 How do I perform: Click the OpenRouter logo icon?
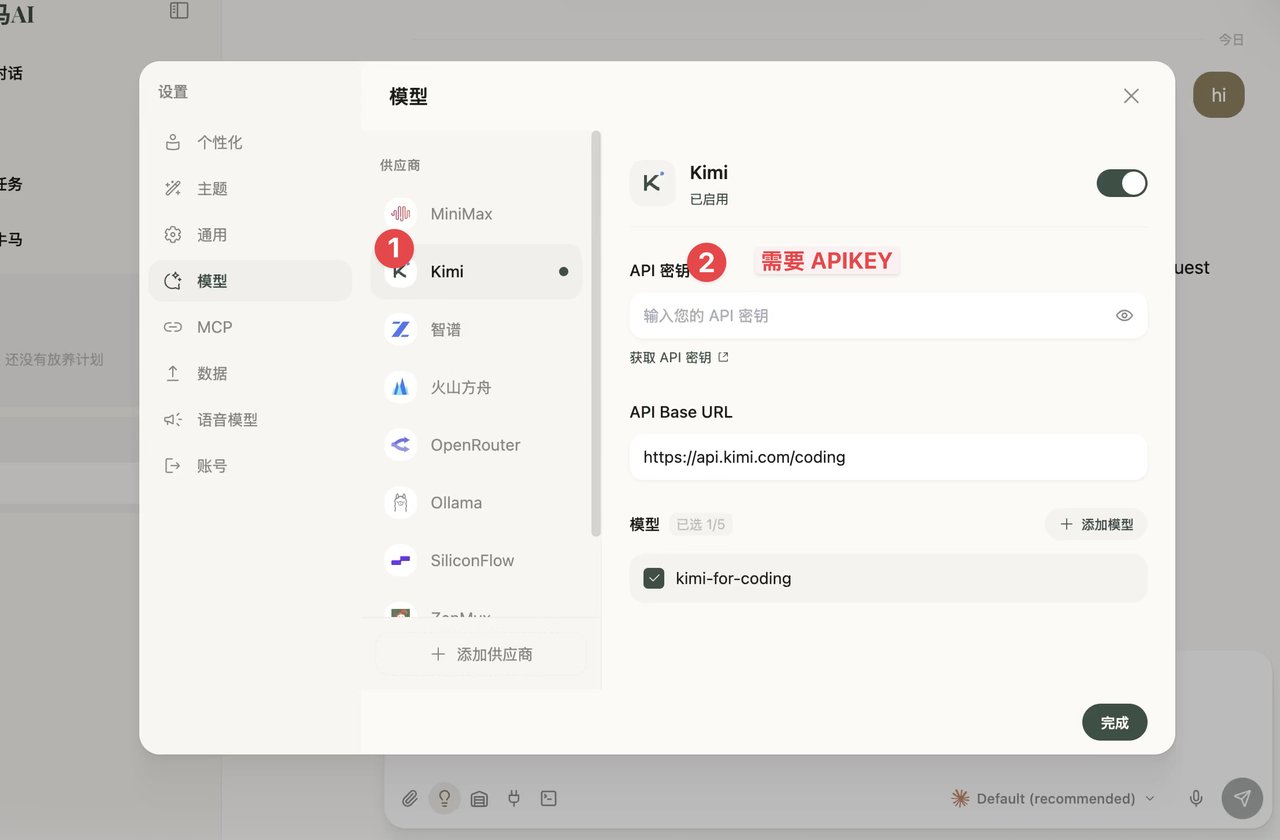(401, 445)
